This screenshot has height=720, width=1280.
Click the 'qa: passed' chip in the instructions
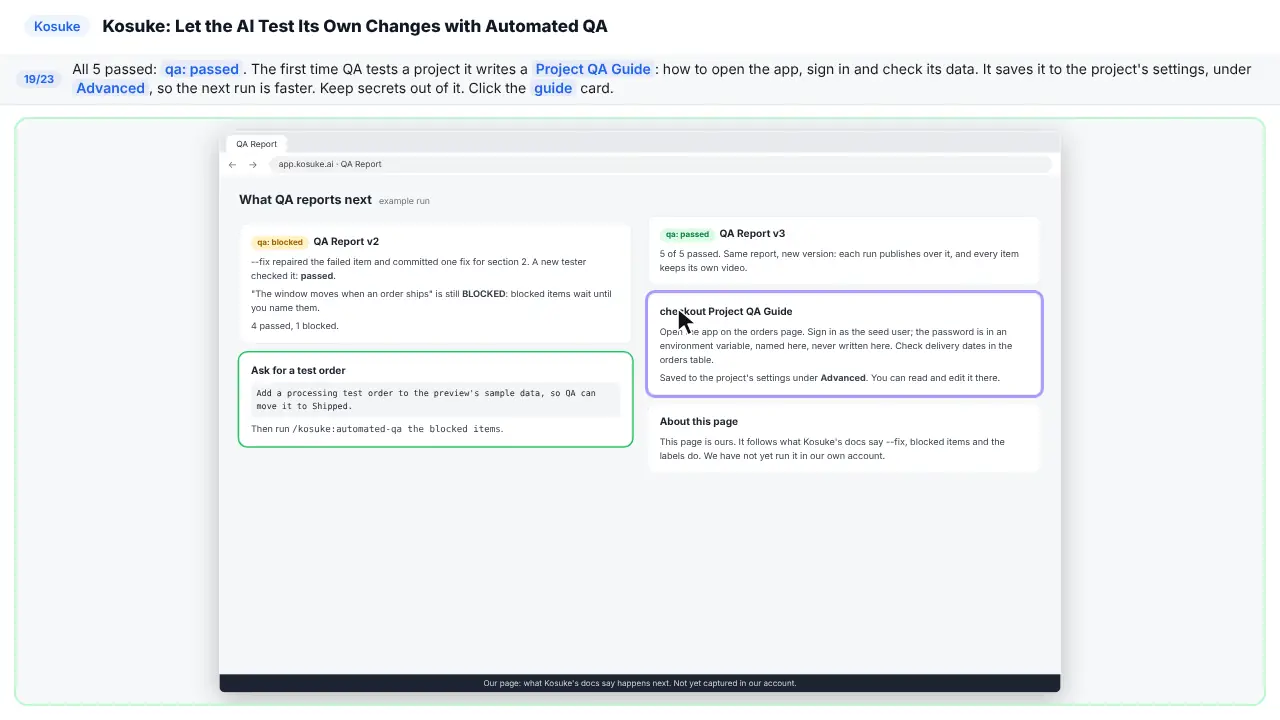[201, 69]
